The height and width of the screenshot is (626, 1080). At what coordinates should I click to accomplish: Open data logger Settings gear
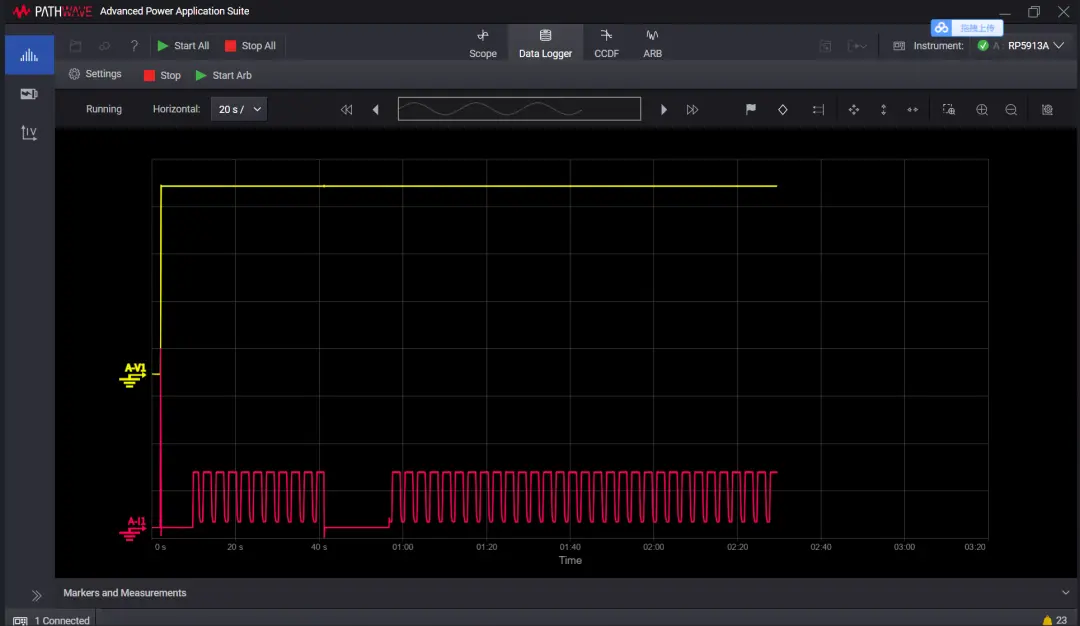95,74
